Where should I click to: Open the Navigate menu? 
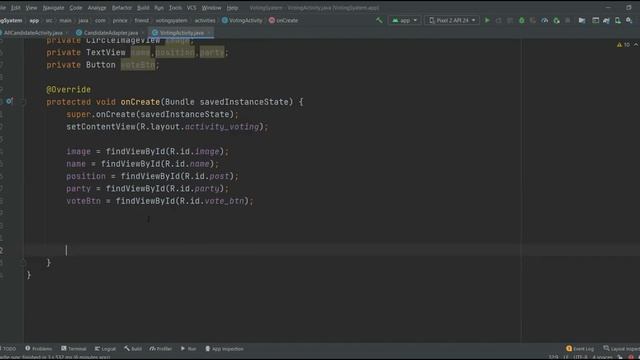(53, 8)
